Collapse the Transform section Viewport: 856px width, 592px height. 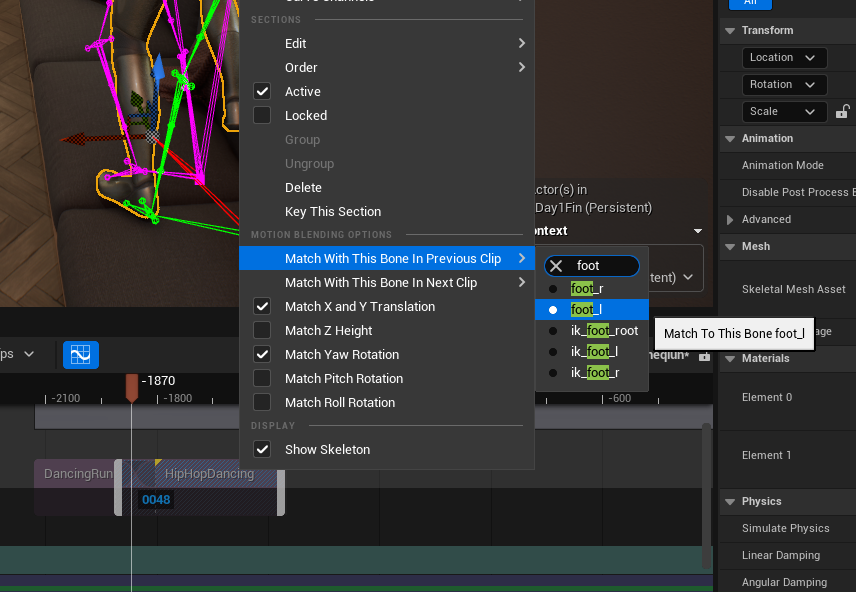point(730,31)
